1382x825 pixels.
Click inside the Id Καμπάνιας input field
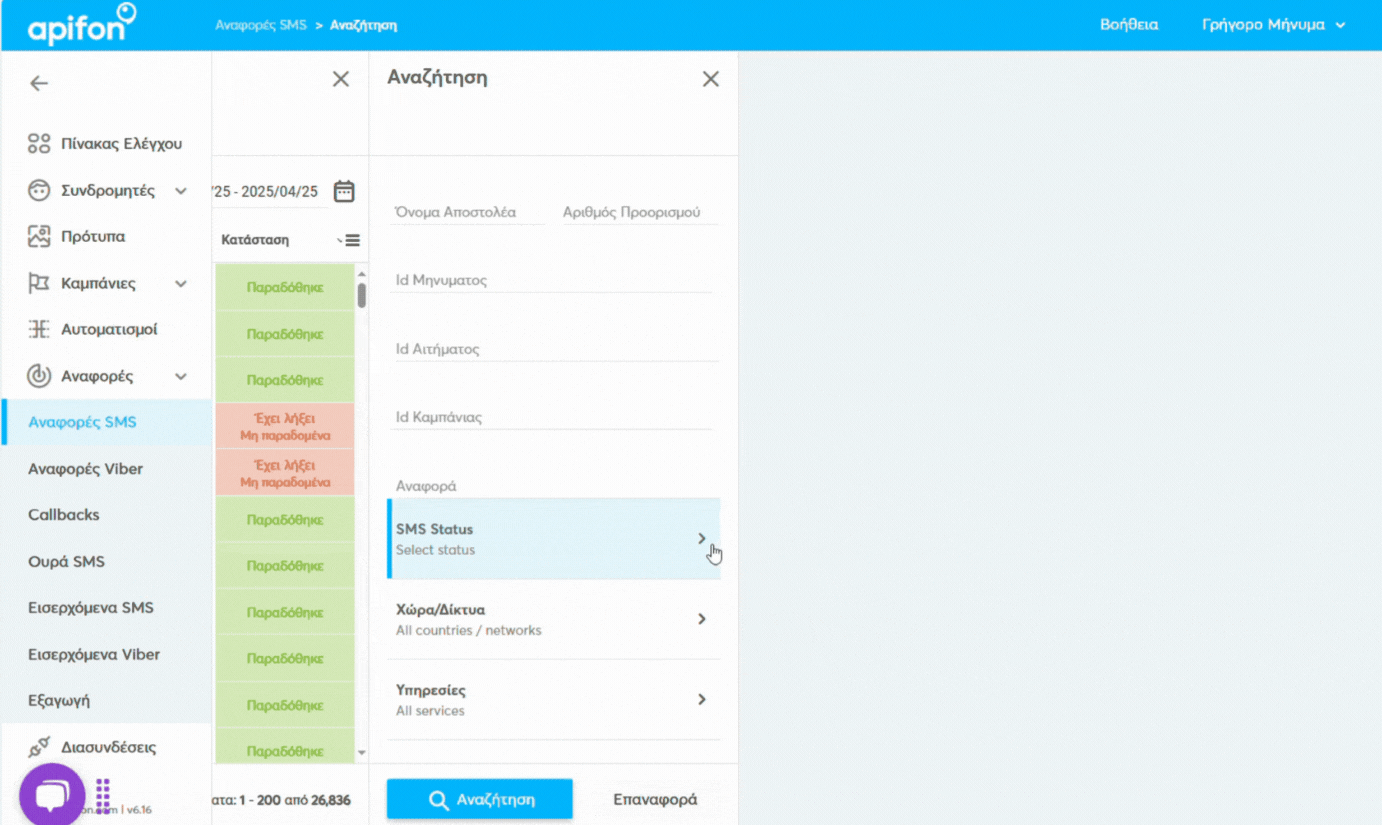(x=550, y=416)
